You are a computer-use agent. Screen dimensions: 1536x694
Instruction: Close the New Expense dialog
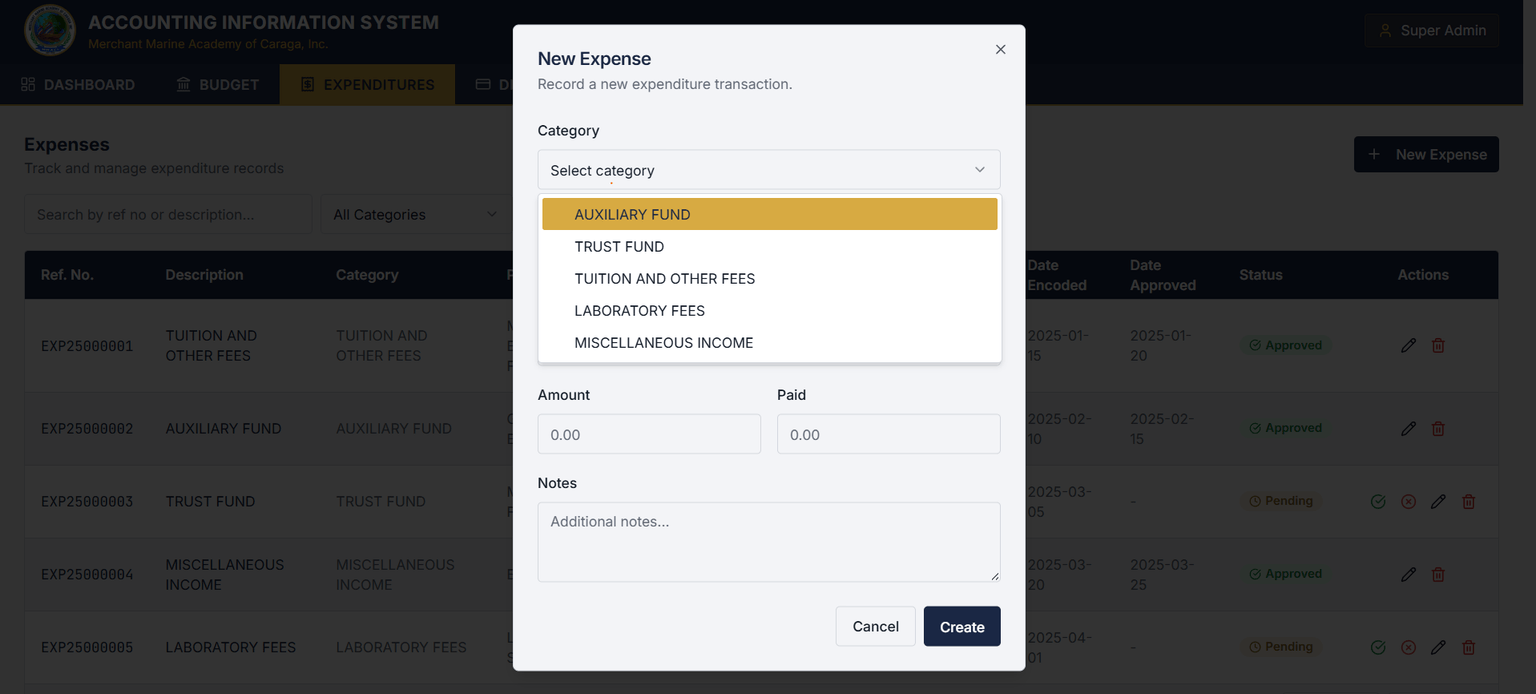pyautogui.click(x=1000, y=49)
